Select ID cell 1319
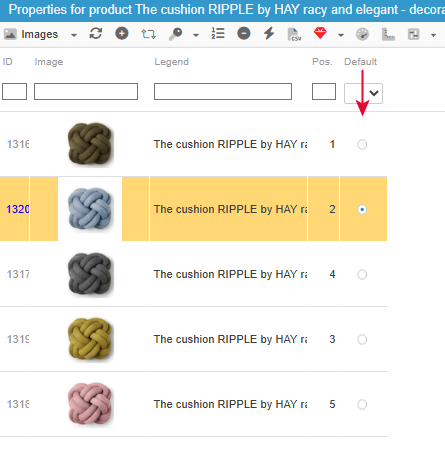Viewport: 445px width, 453px height. click(x=18, y=339)
